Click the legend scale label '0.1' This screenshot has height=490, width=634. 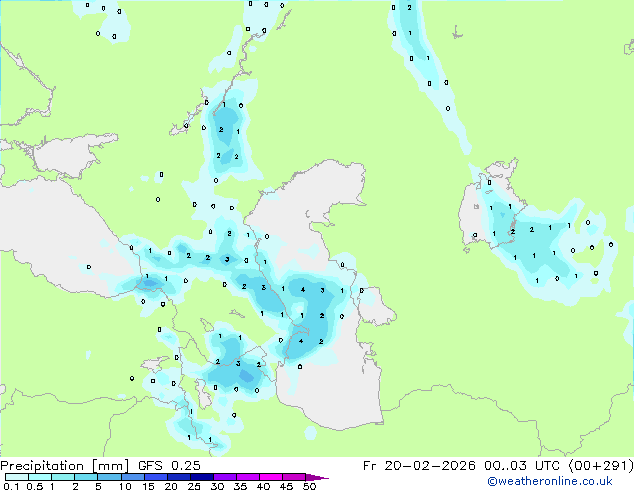point(11,486)
